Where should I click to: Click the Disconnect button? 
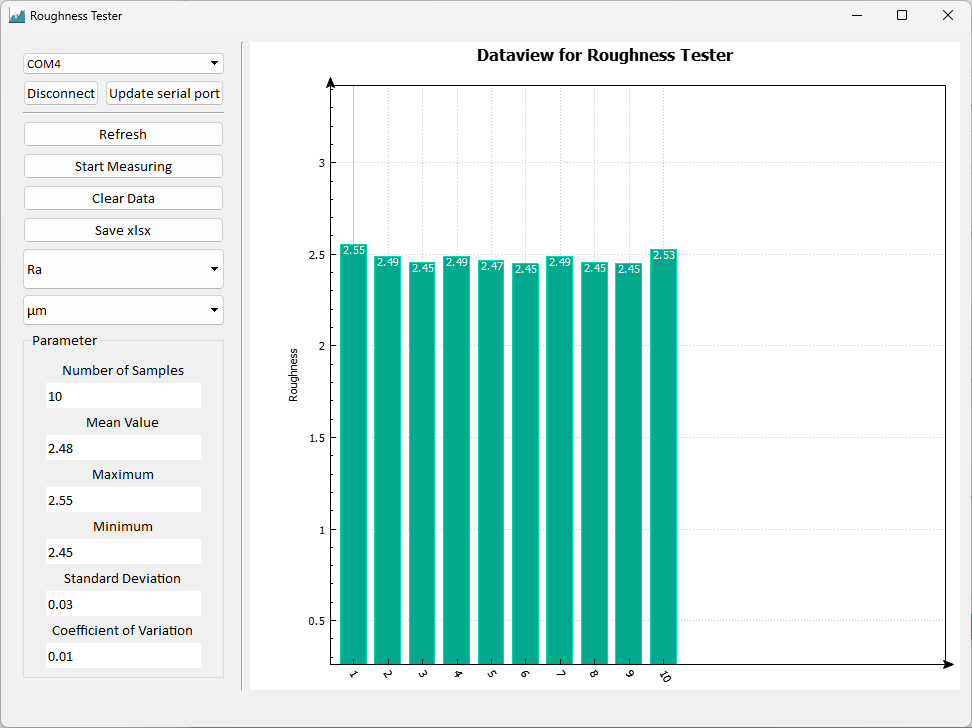point(61,93)
